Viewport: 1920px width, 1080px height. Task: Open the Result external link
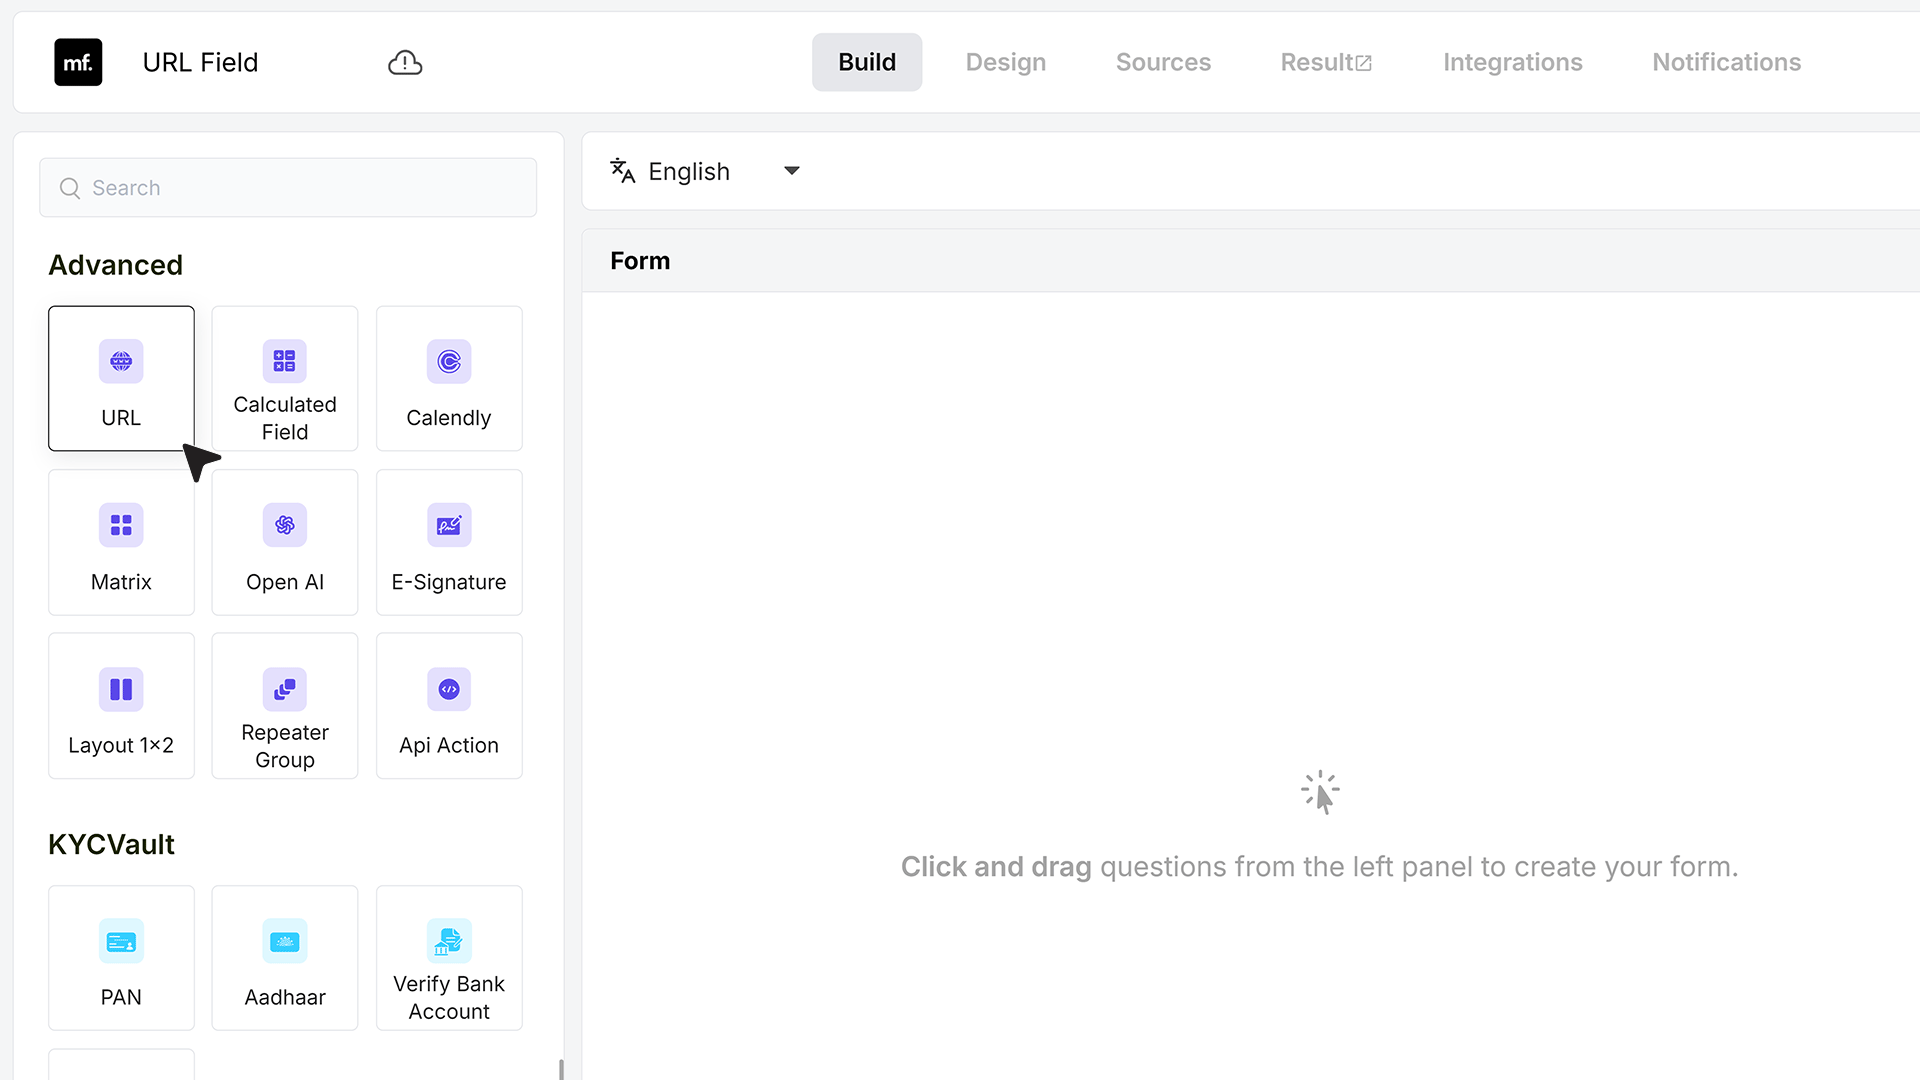[1326, 62]
